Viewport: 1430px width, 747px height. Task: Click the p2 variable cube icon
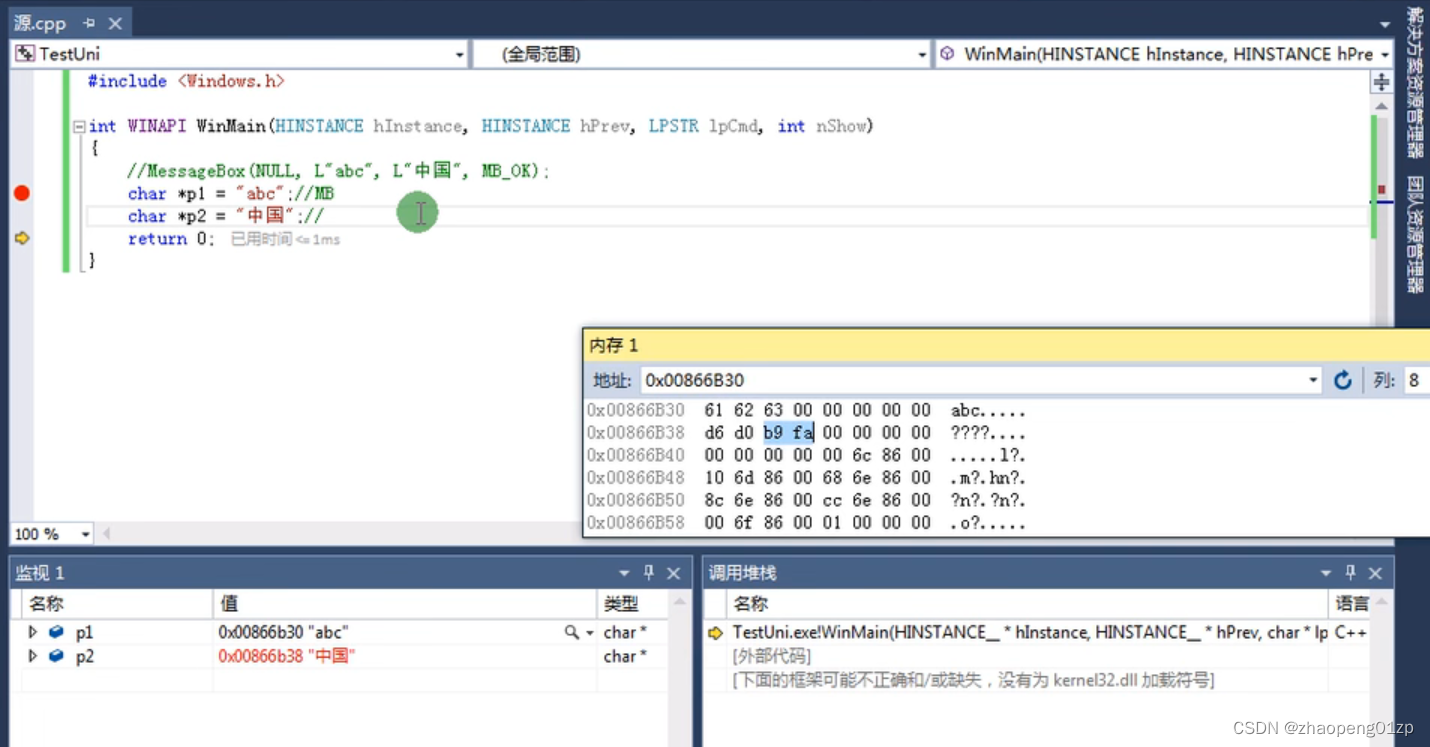click(56, 656)
